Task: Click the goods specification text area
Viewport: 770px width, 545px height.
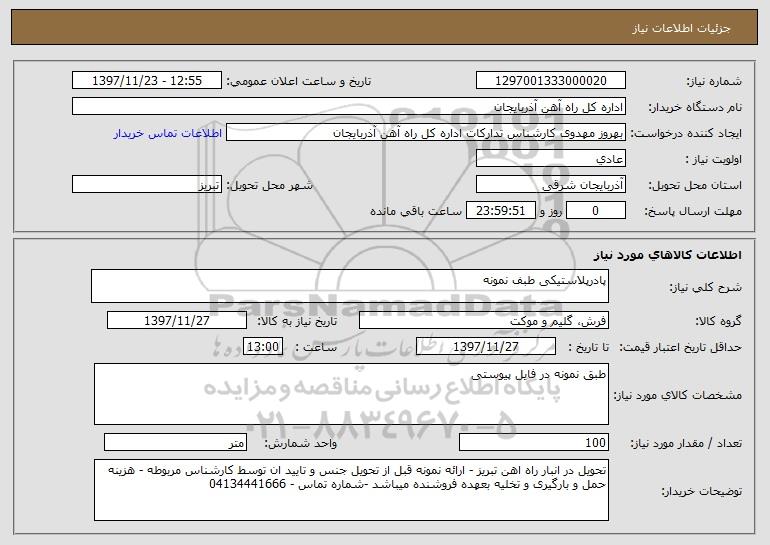Action: (351, 394)
